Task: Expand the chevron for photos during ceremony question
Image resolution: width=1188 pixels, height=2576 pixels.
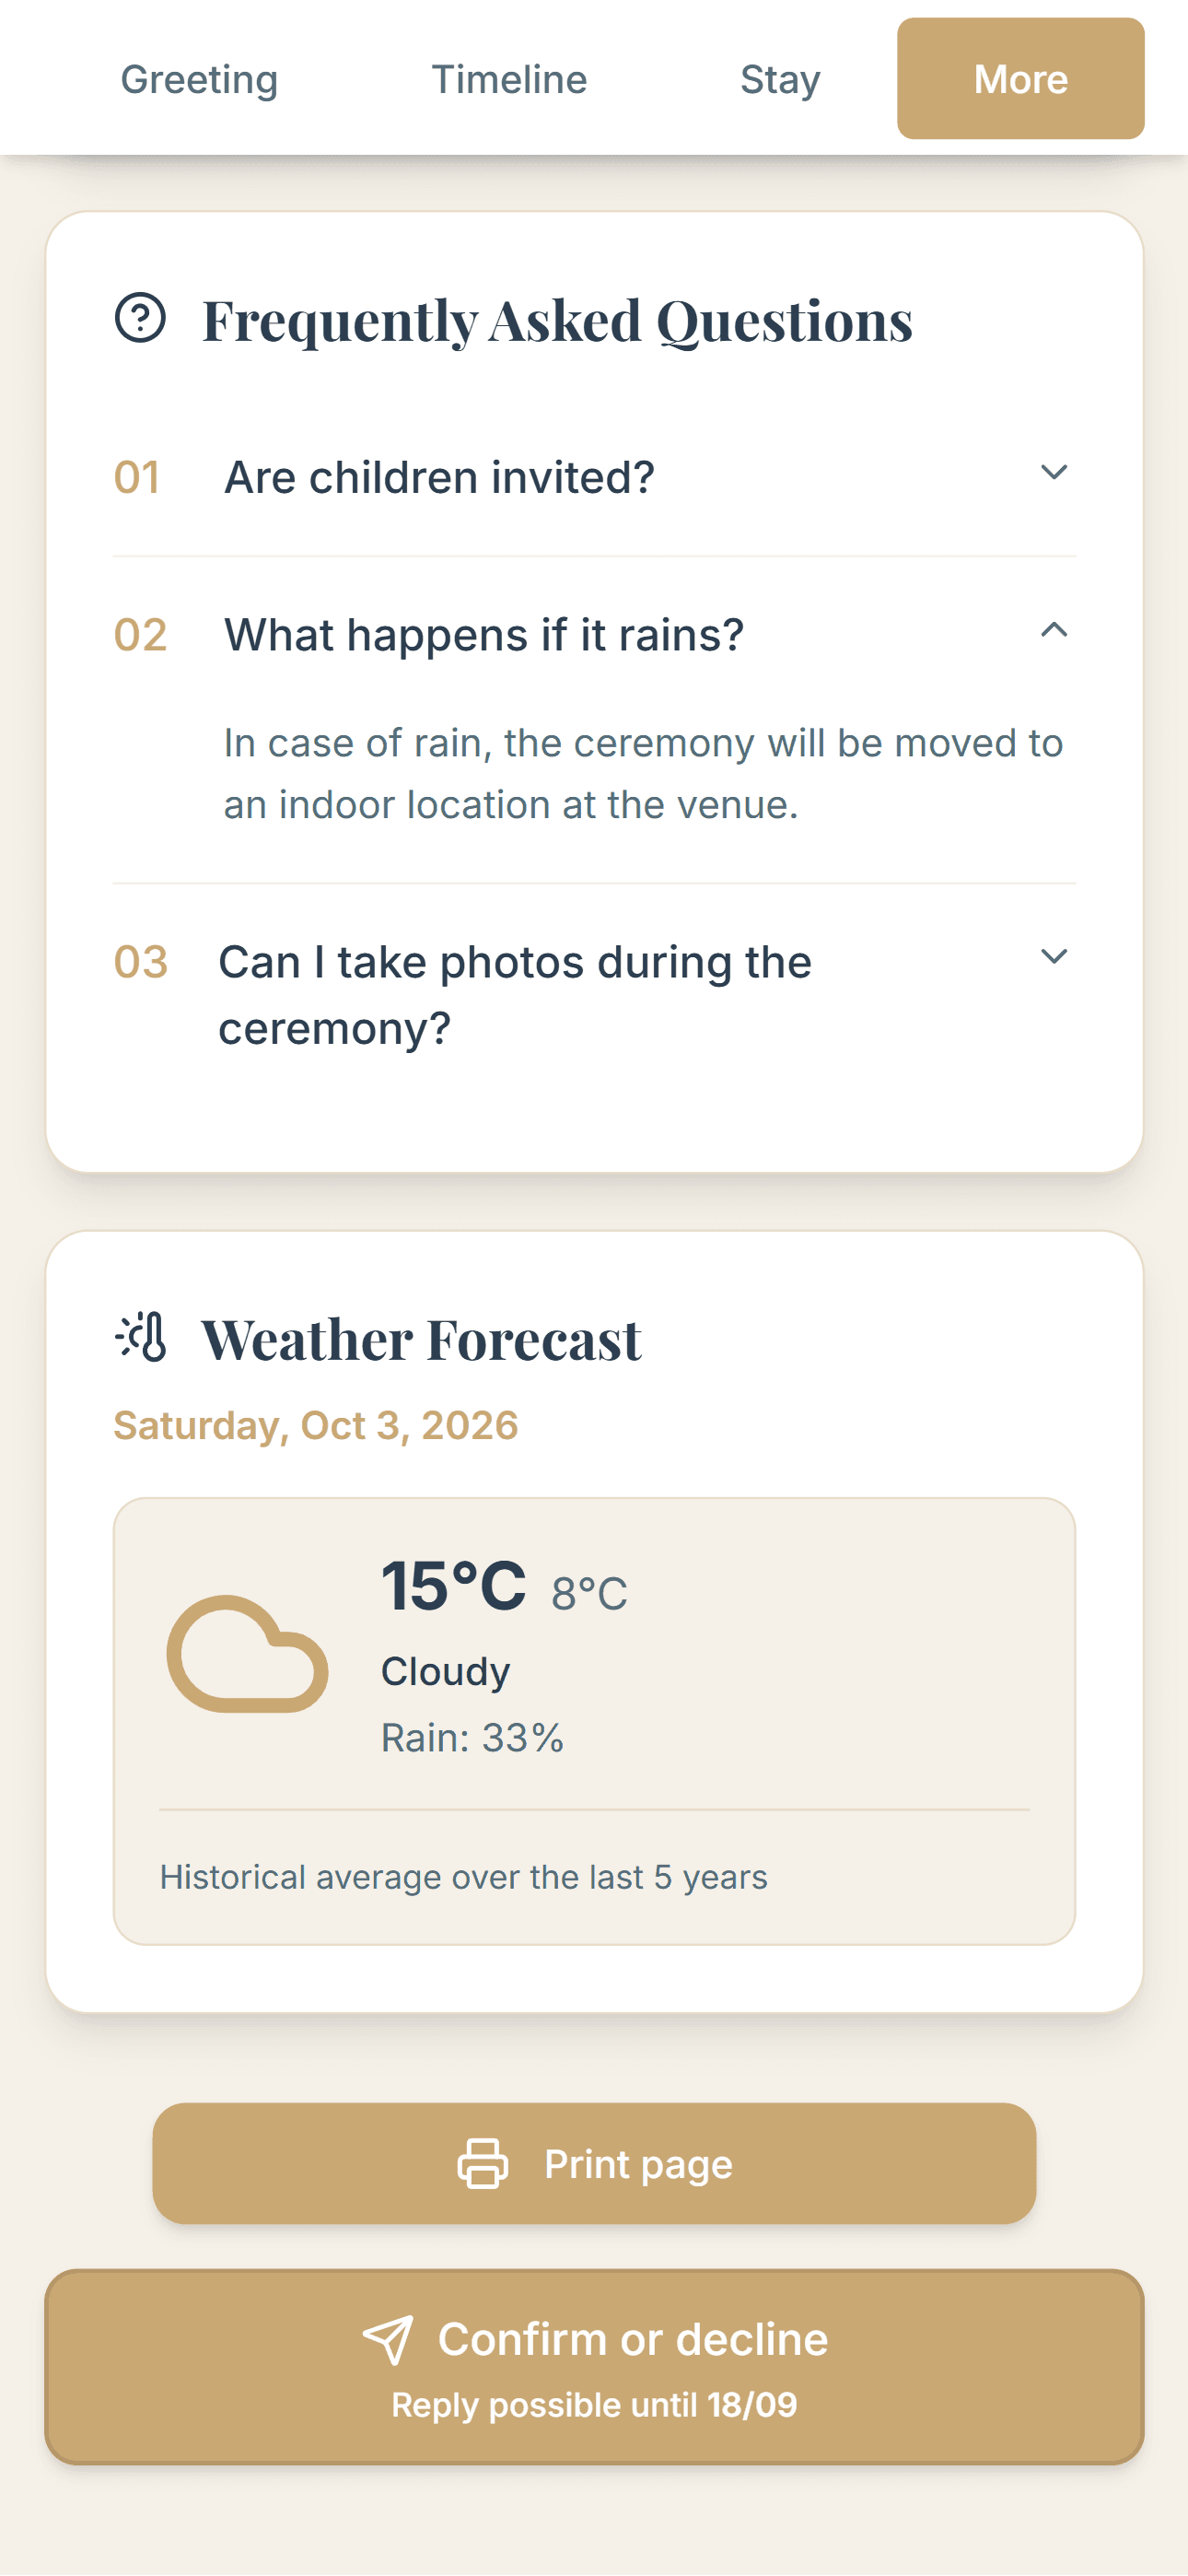Action: pyautogui.click(x=1054, y=957)
